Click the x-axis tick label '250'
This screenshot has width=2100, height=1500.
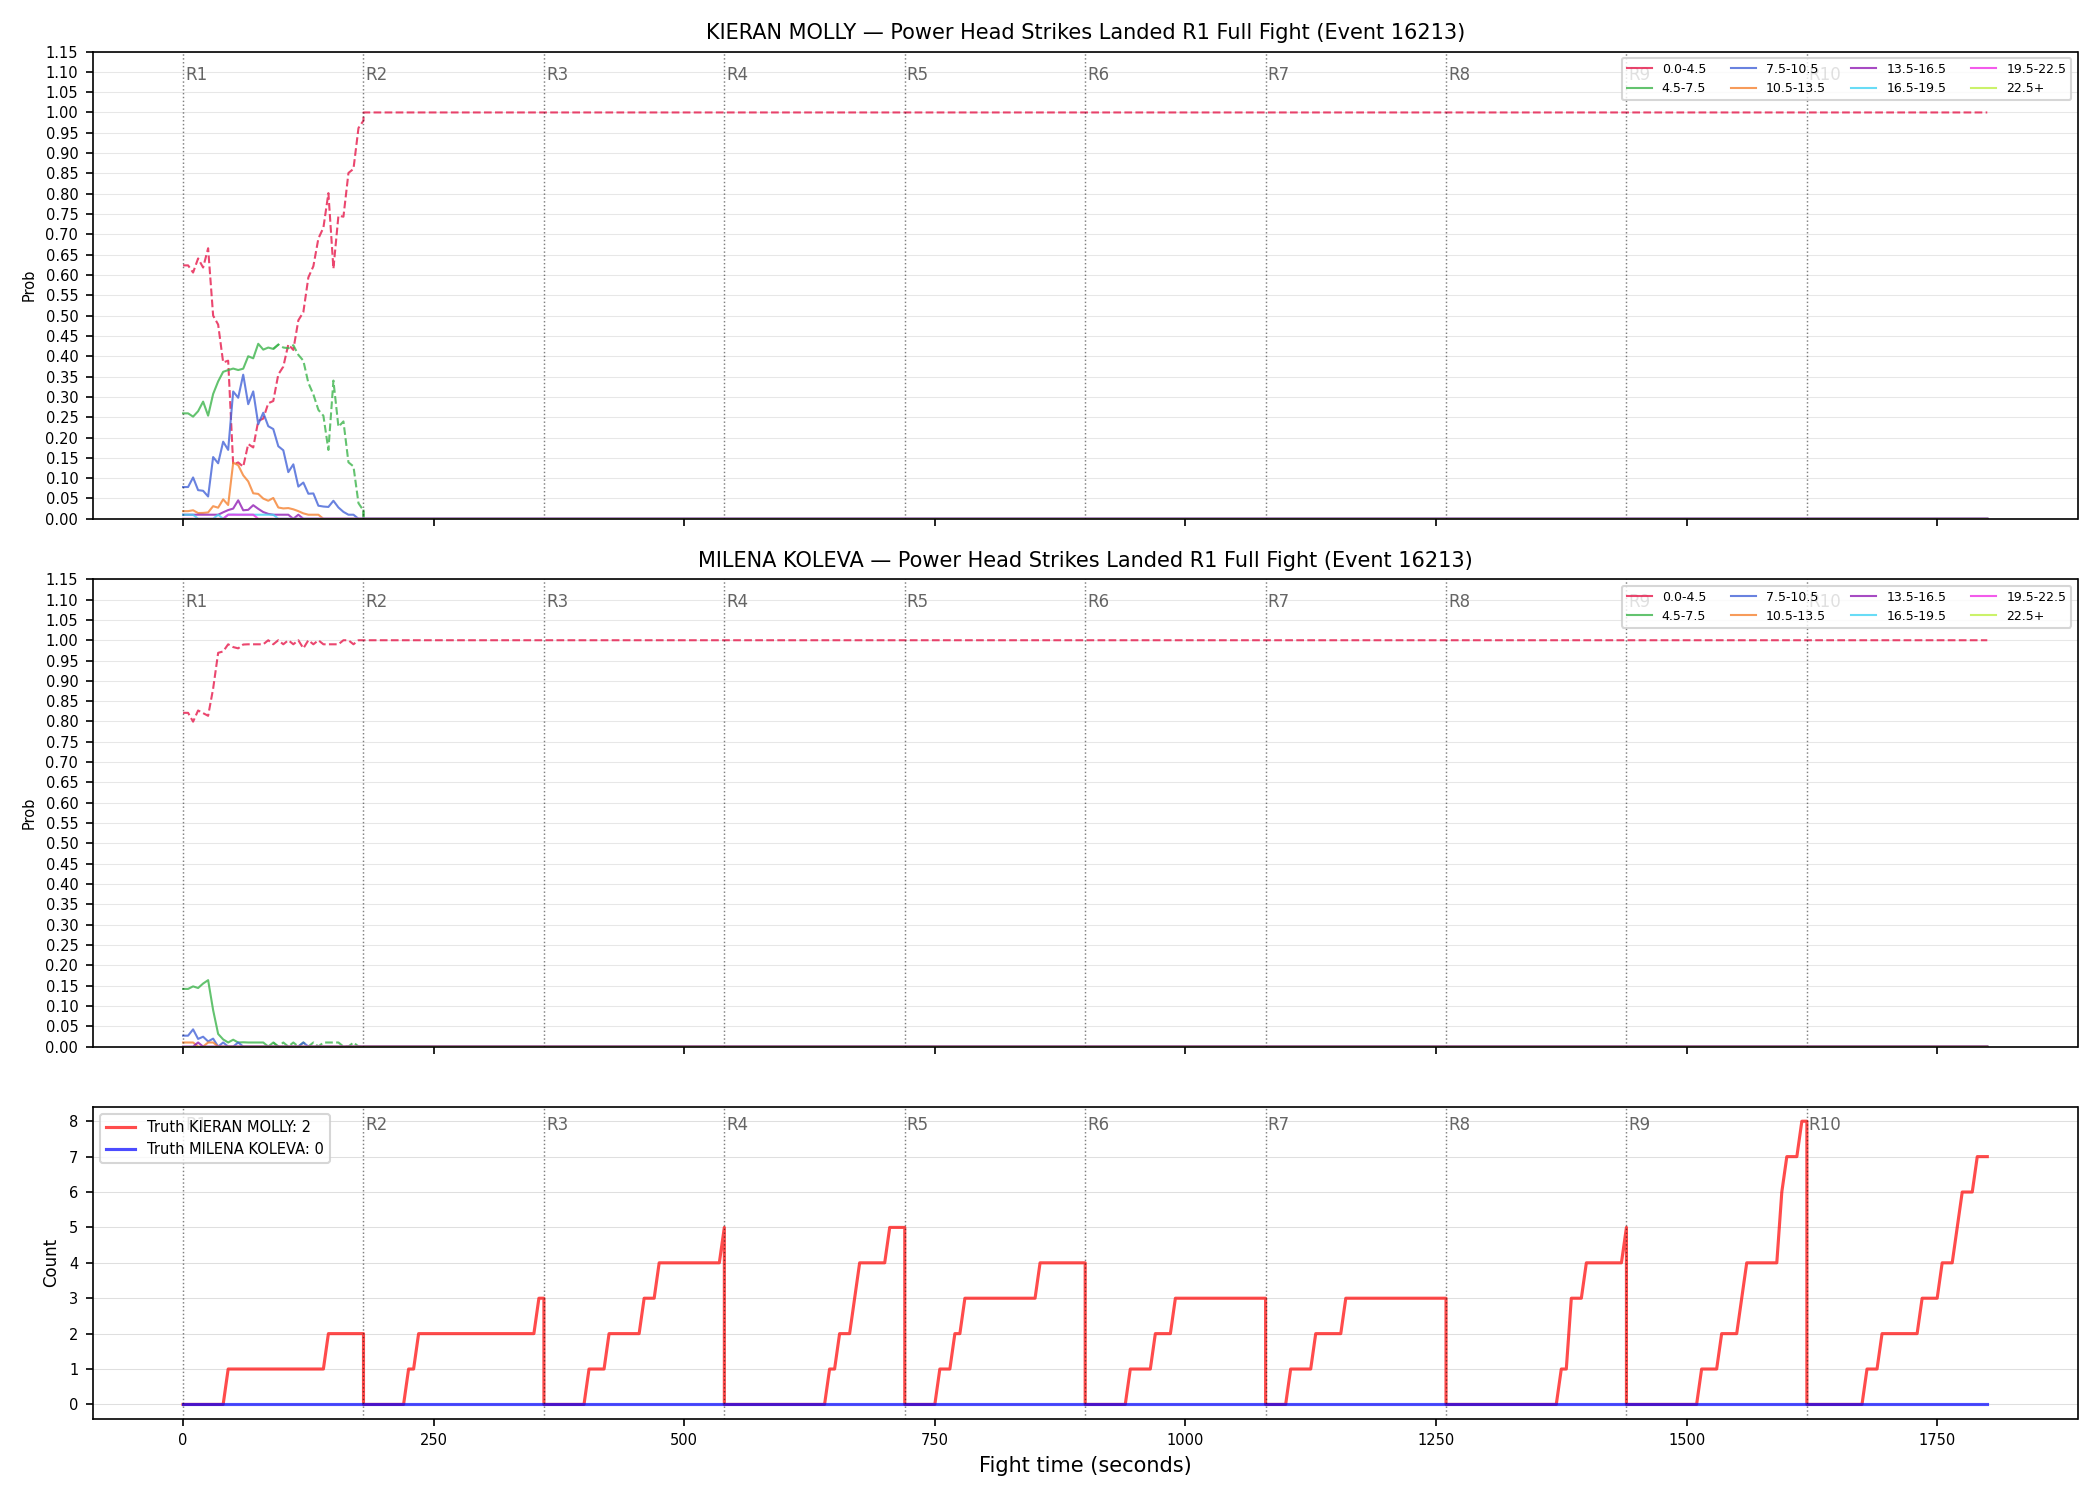click(433, 1440)
